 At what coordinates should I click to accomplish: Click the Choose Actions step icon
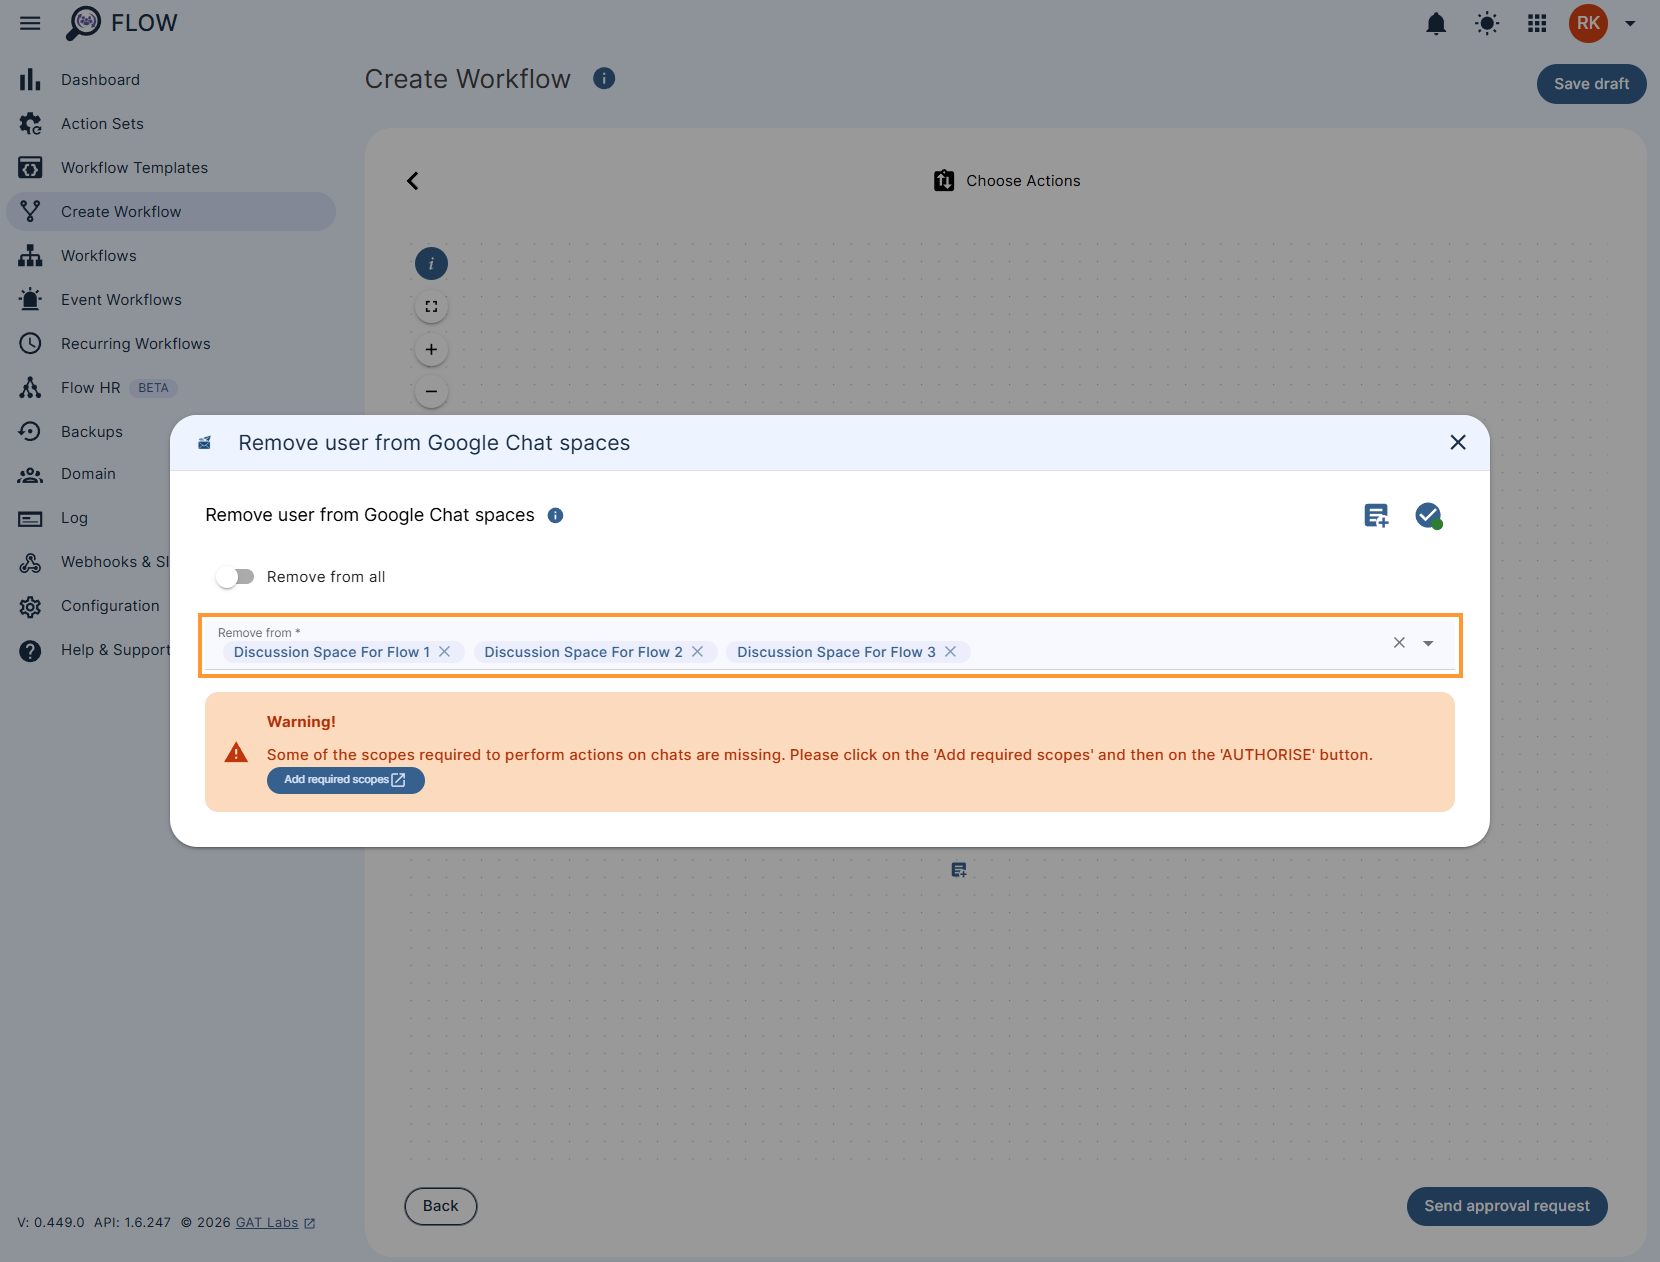[x=944, y=181]
